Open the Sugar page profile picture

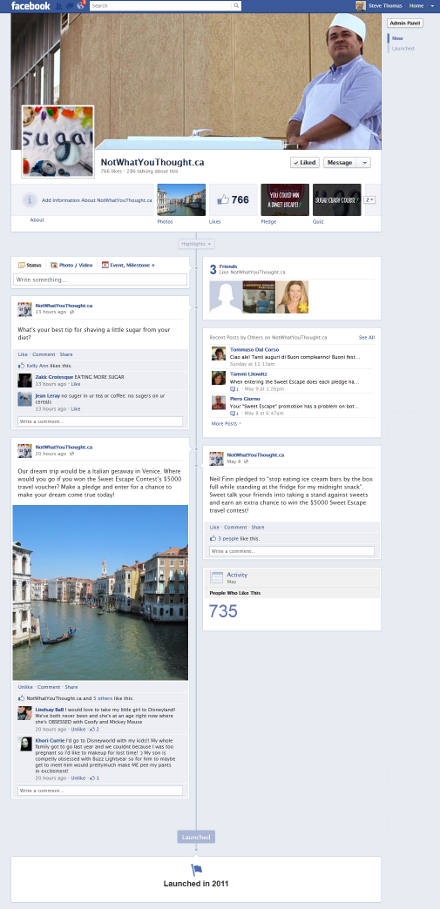[57, 141]
